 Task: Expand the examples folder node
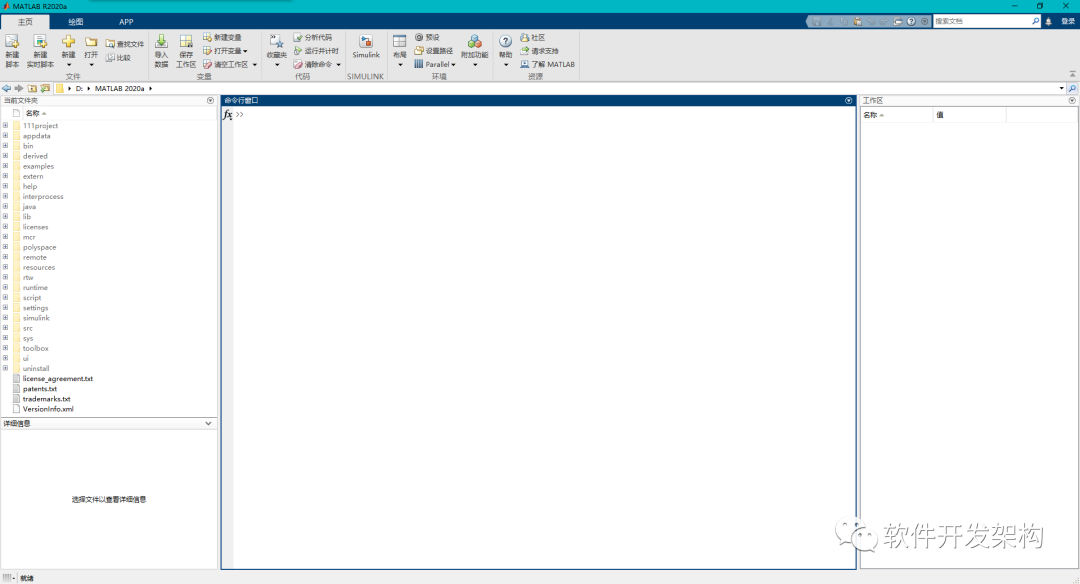pos(6,166)
